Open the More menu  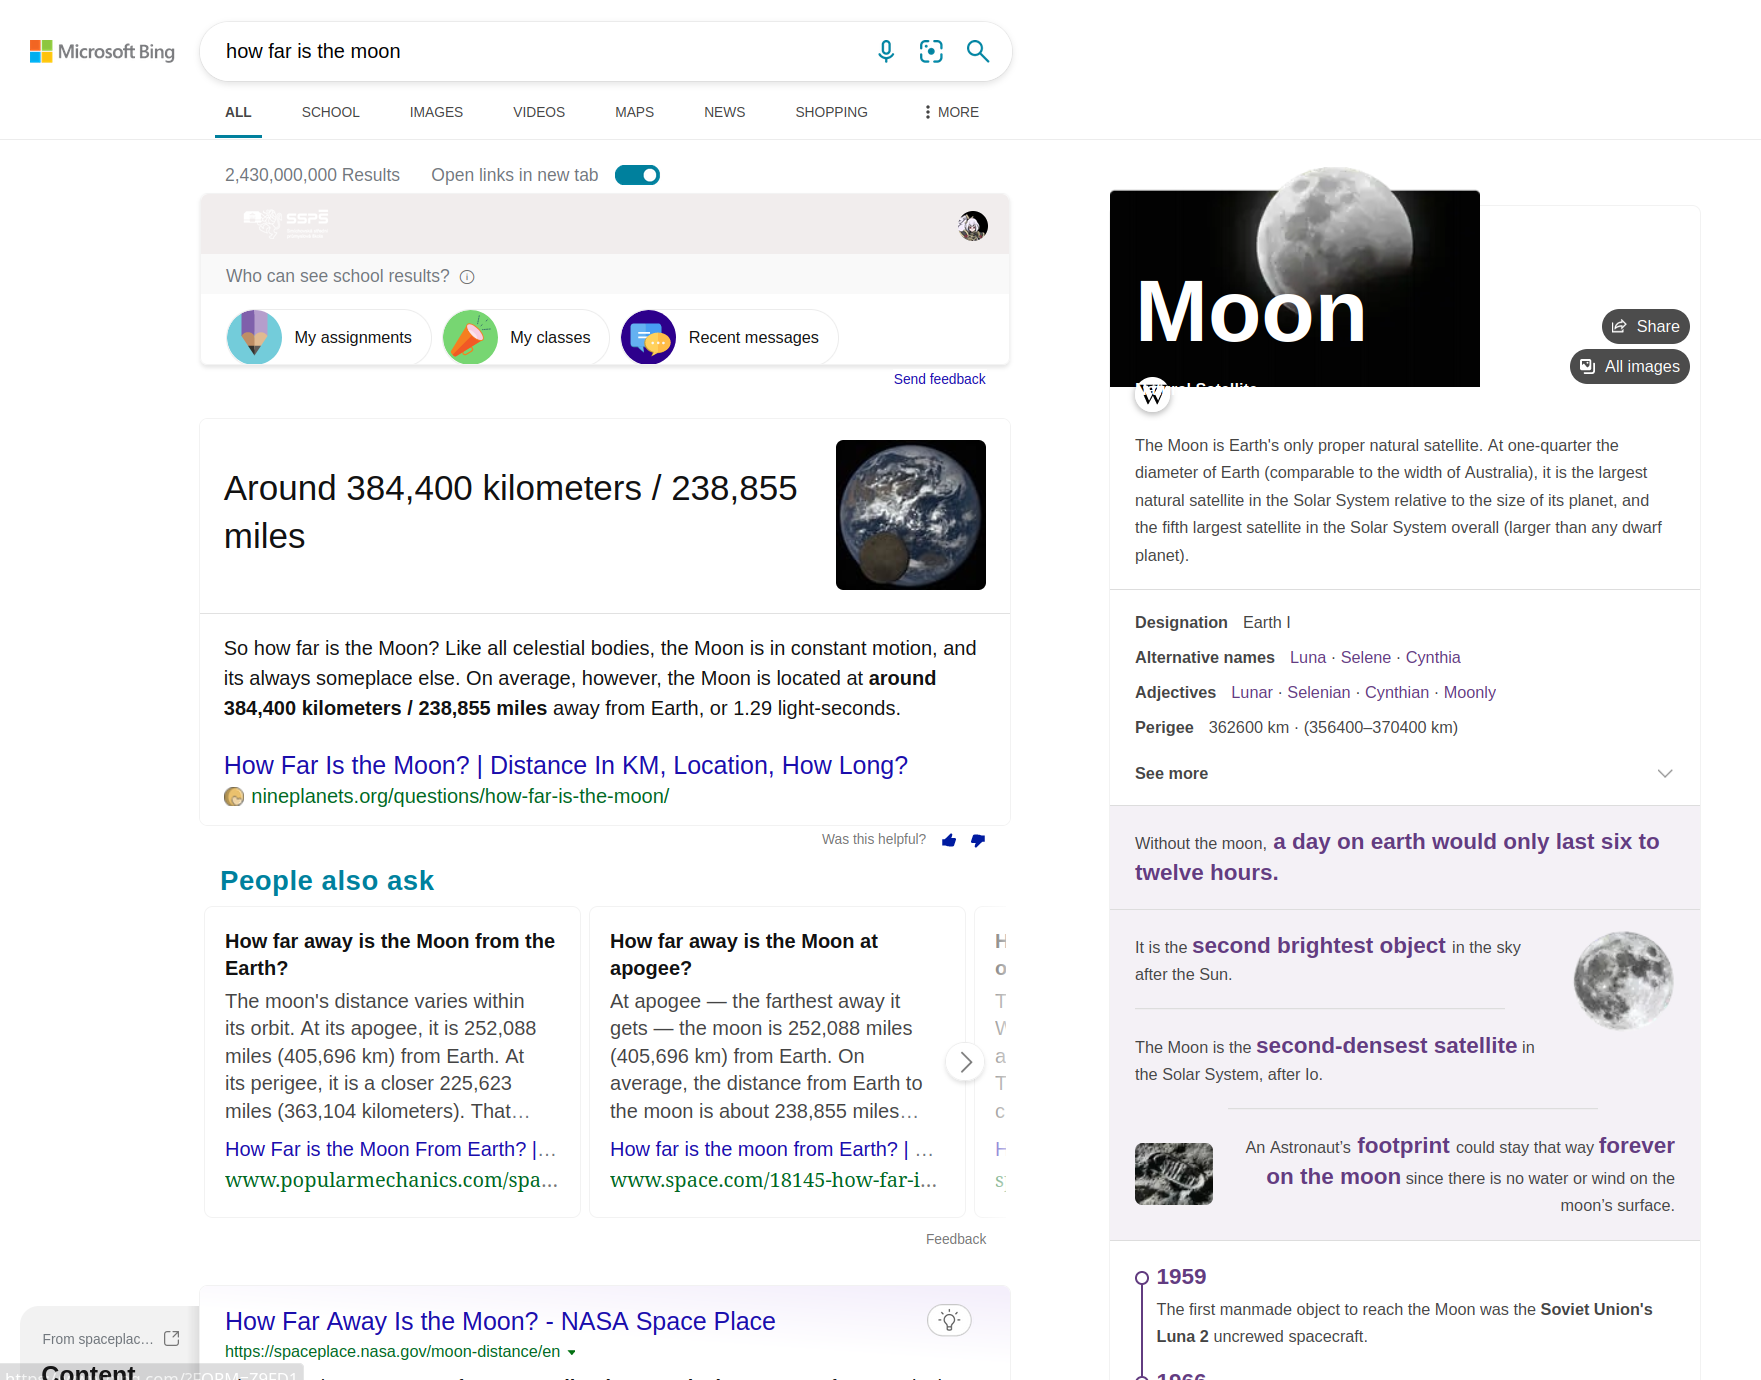pos(950,112)
